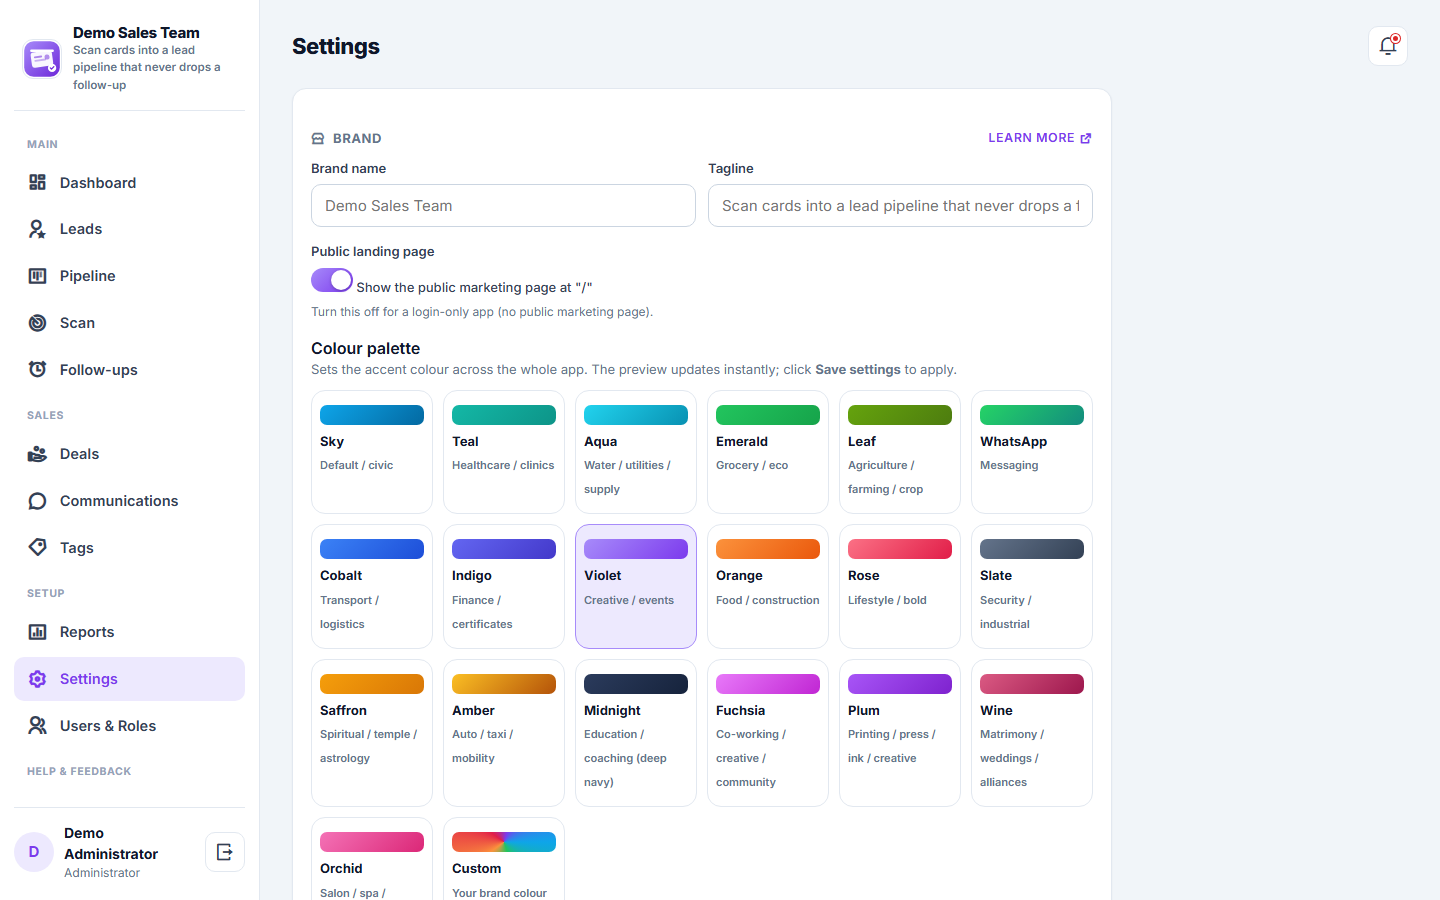Choose the Emerald palette card
Viewport: 1440px width, 900px height.
click(x=768, y=452)
